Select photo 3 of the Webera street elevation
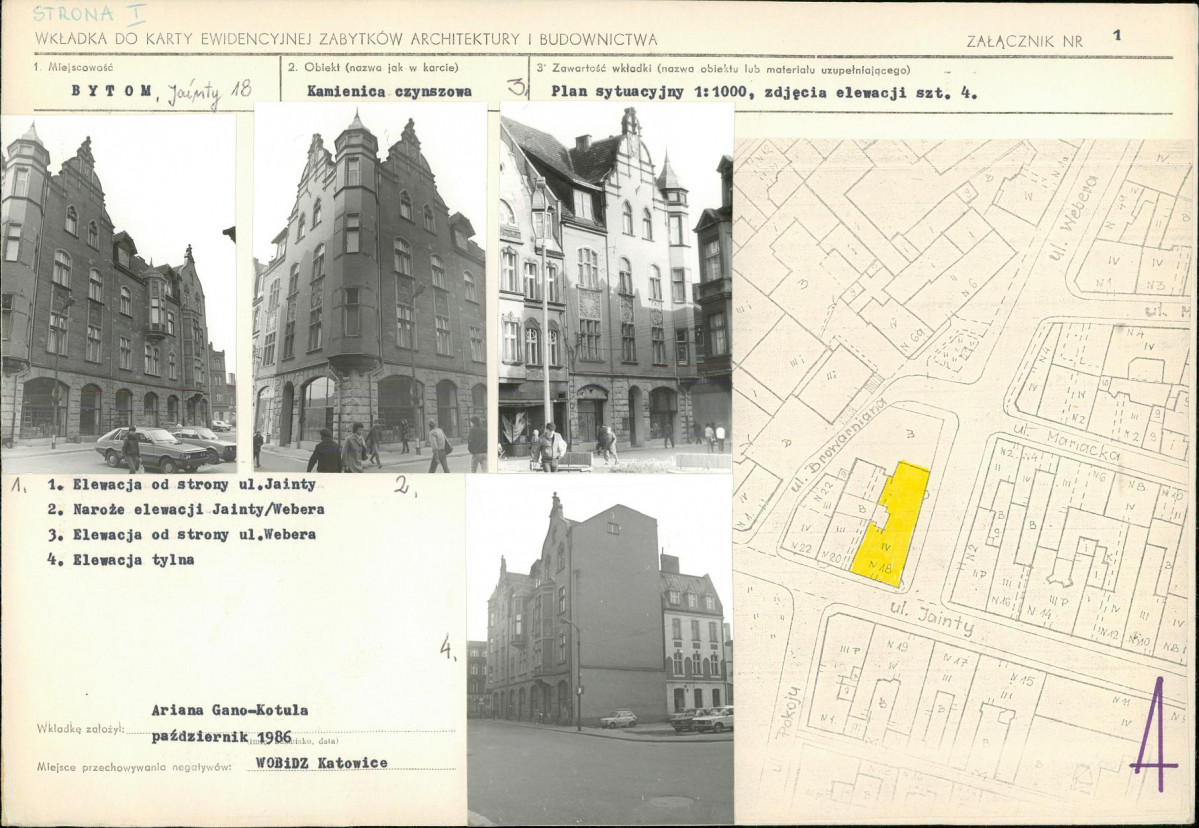This screenshot has width=1199, height=828. pos(616,287)
